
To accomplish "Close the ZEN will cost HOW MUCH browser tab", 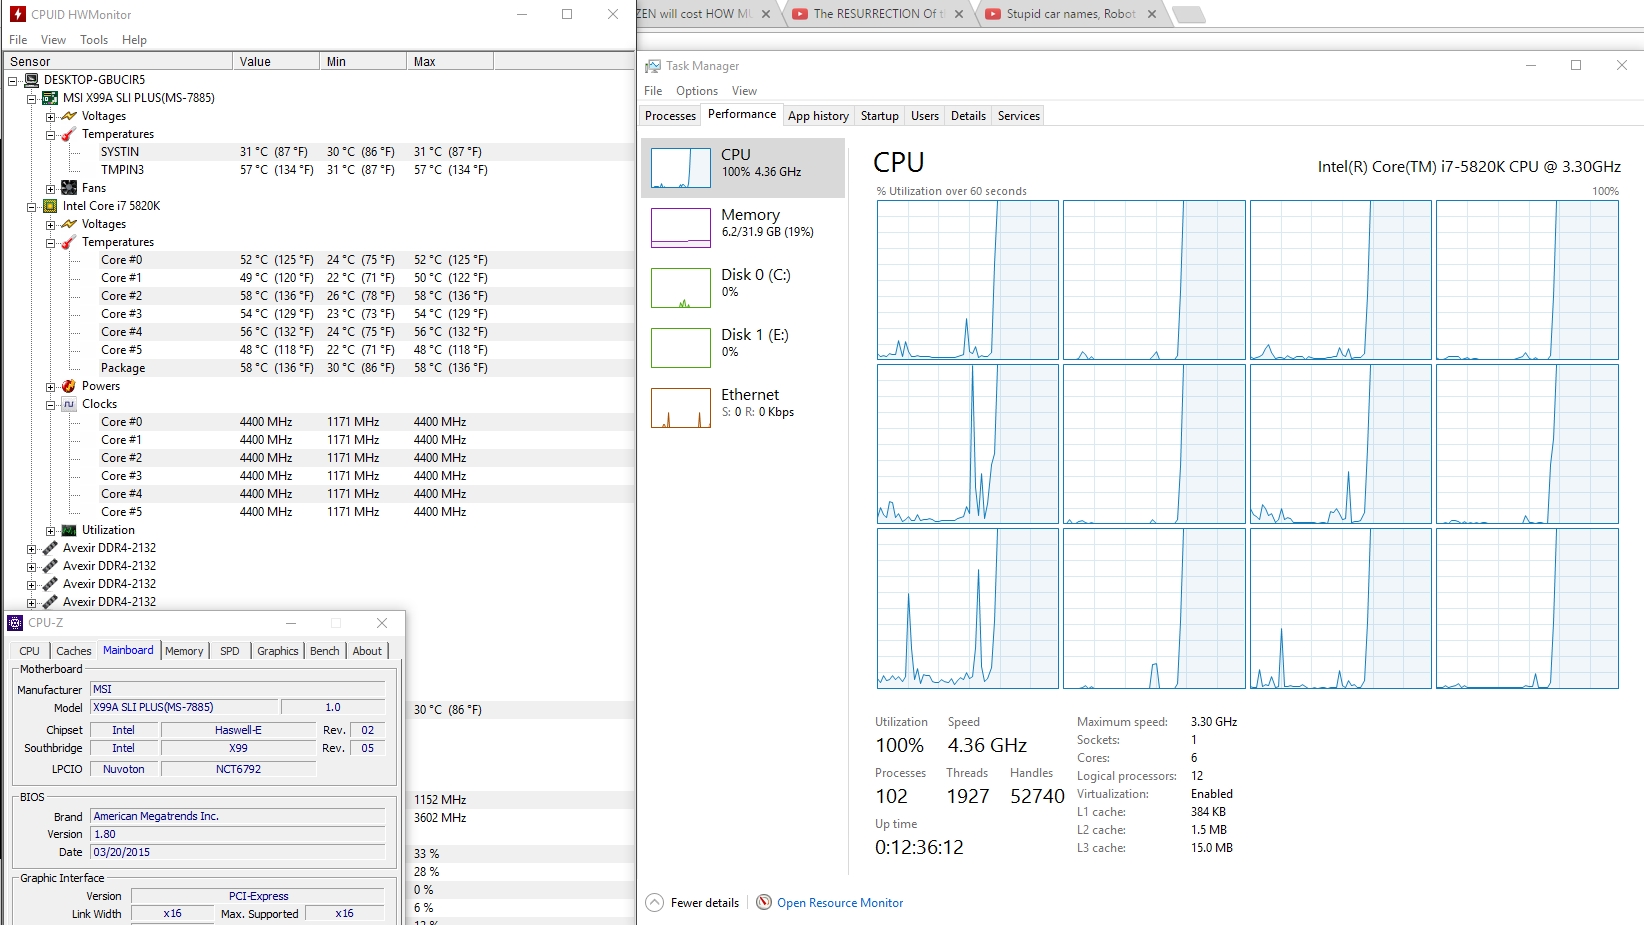I will (766, 14).
